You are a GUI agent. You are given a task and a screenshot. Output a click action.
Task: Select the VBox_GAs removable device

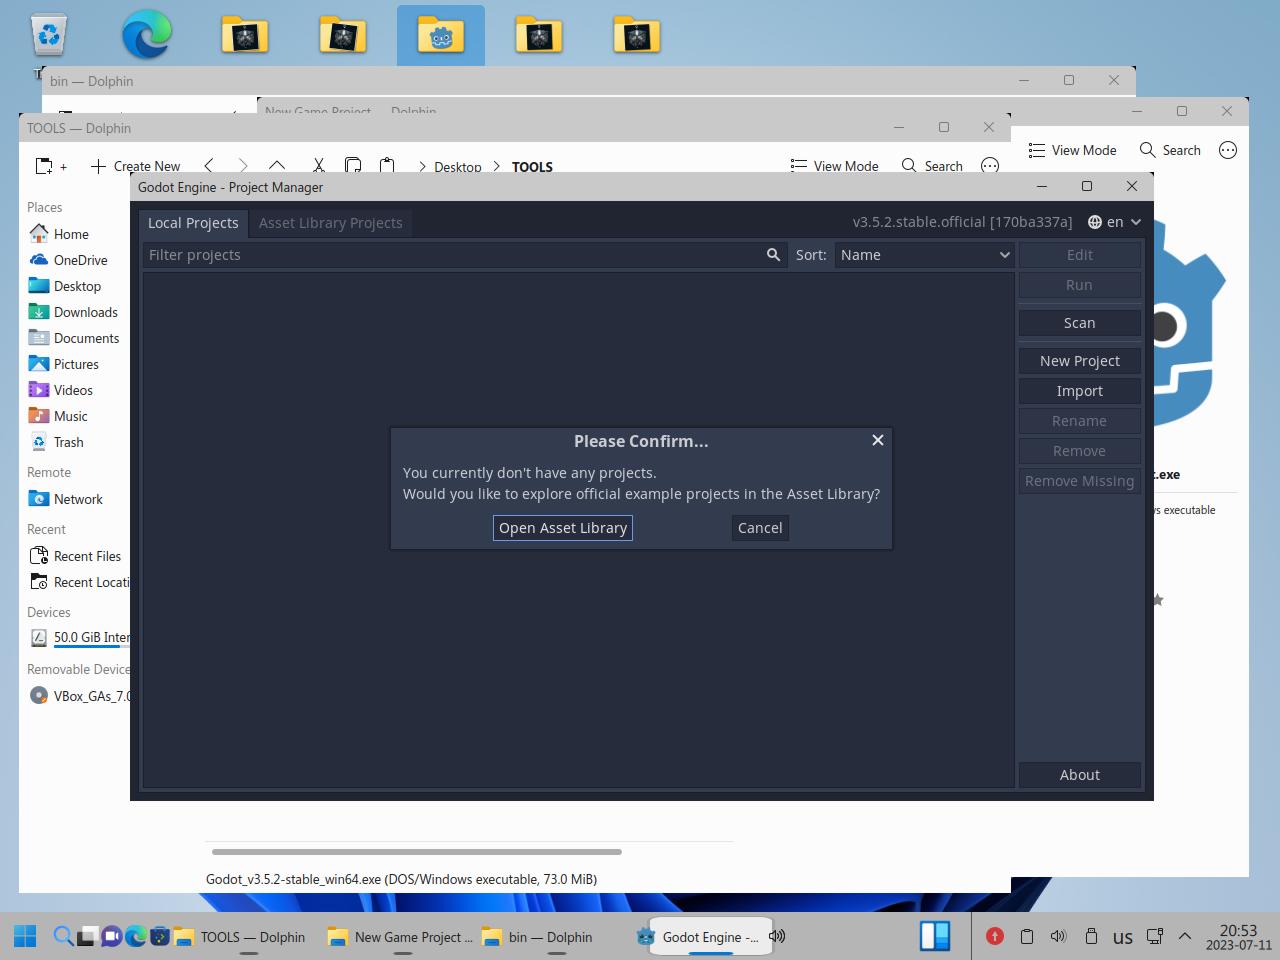pyautogui.click(x=79, y=696)
